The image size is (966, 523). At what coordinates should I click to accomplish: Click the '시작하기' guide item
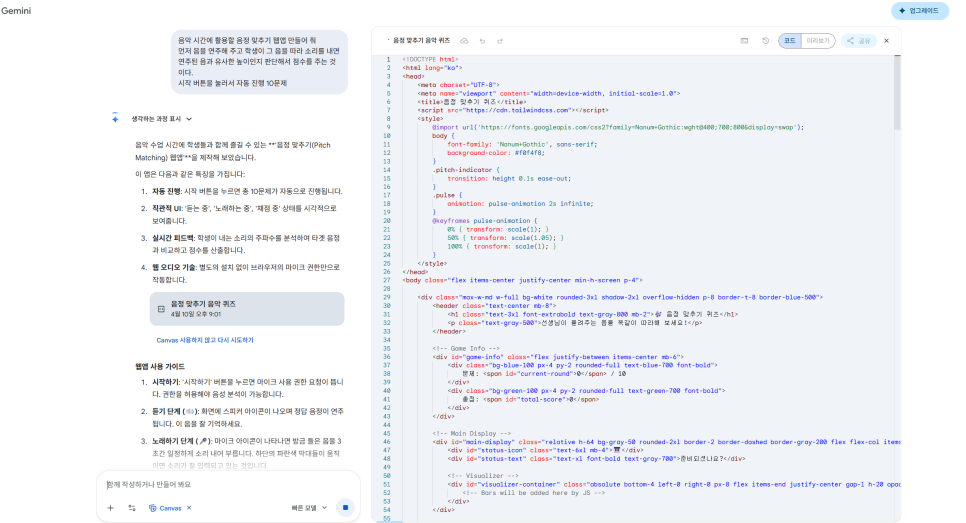pyautogui.click(x=248, y=388)
